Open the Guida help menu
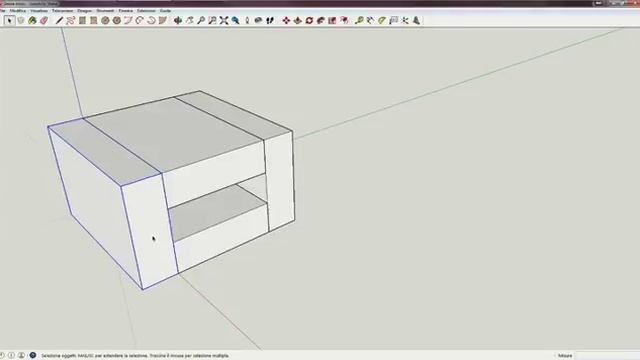This screenshot has height=360, width=640. pos(165,11)
